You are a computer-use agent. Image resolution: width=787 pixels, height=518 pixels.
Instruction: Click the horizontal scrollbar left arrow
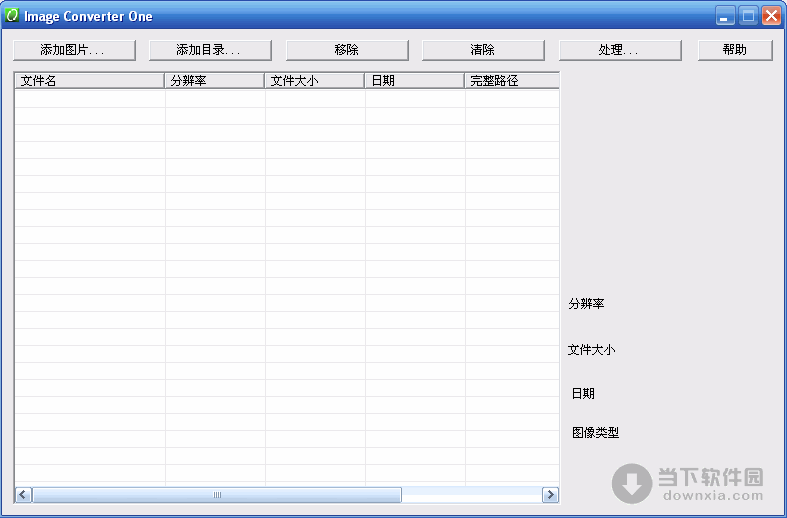[23, 495]
